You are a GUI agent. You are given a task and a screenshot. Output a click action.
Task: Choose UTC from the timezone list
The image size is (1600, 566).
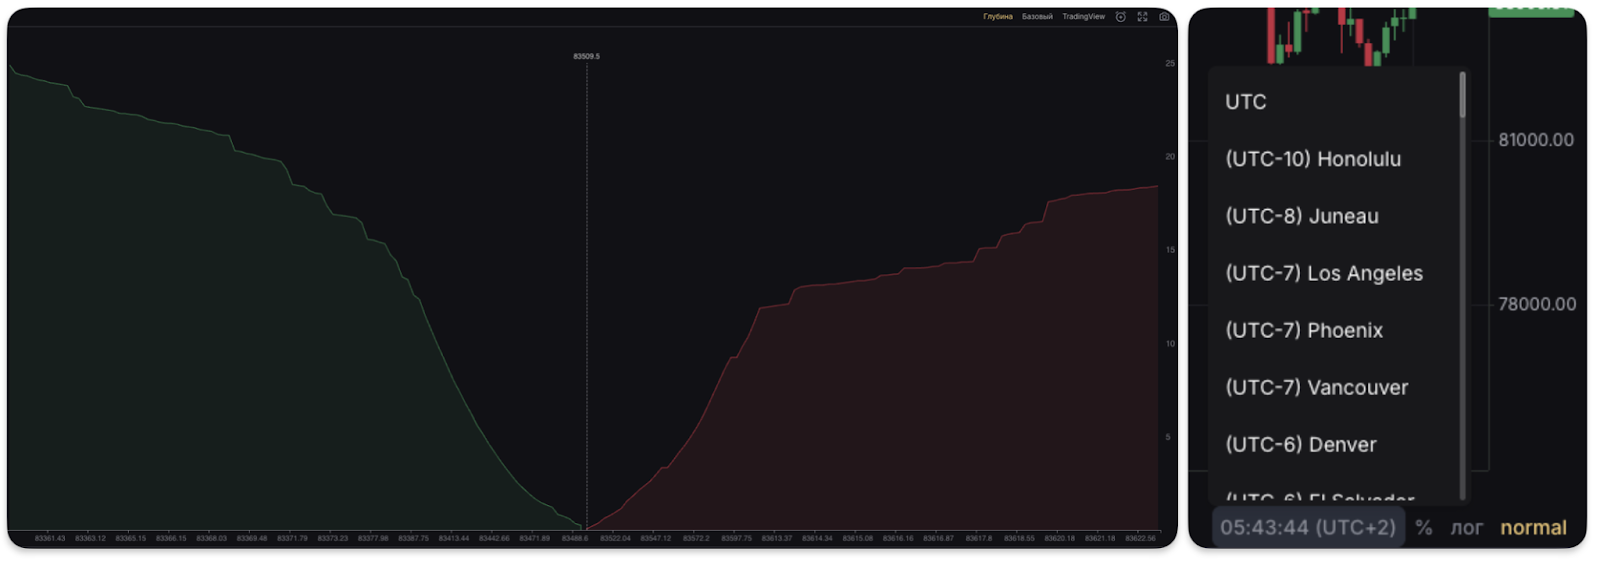coord(1246,102)
